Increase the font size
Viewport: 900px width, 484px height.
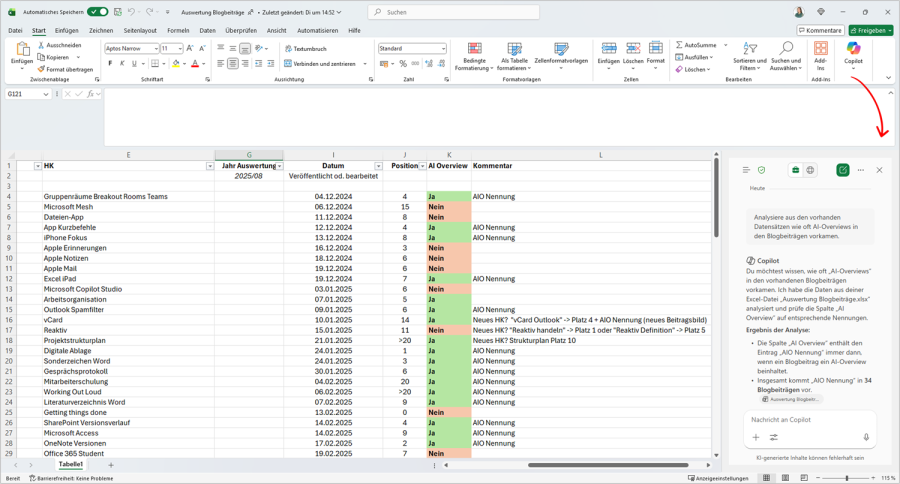190,49
